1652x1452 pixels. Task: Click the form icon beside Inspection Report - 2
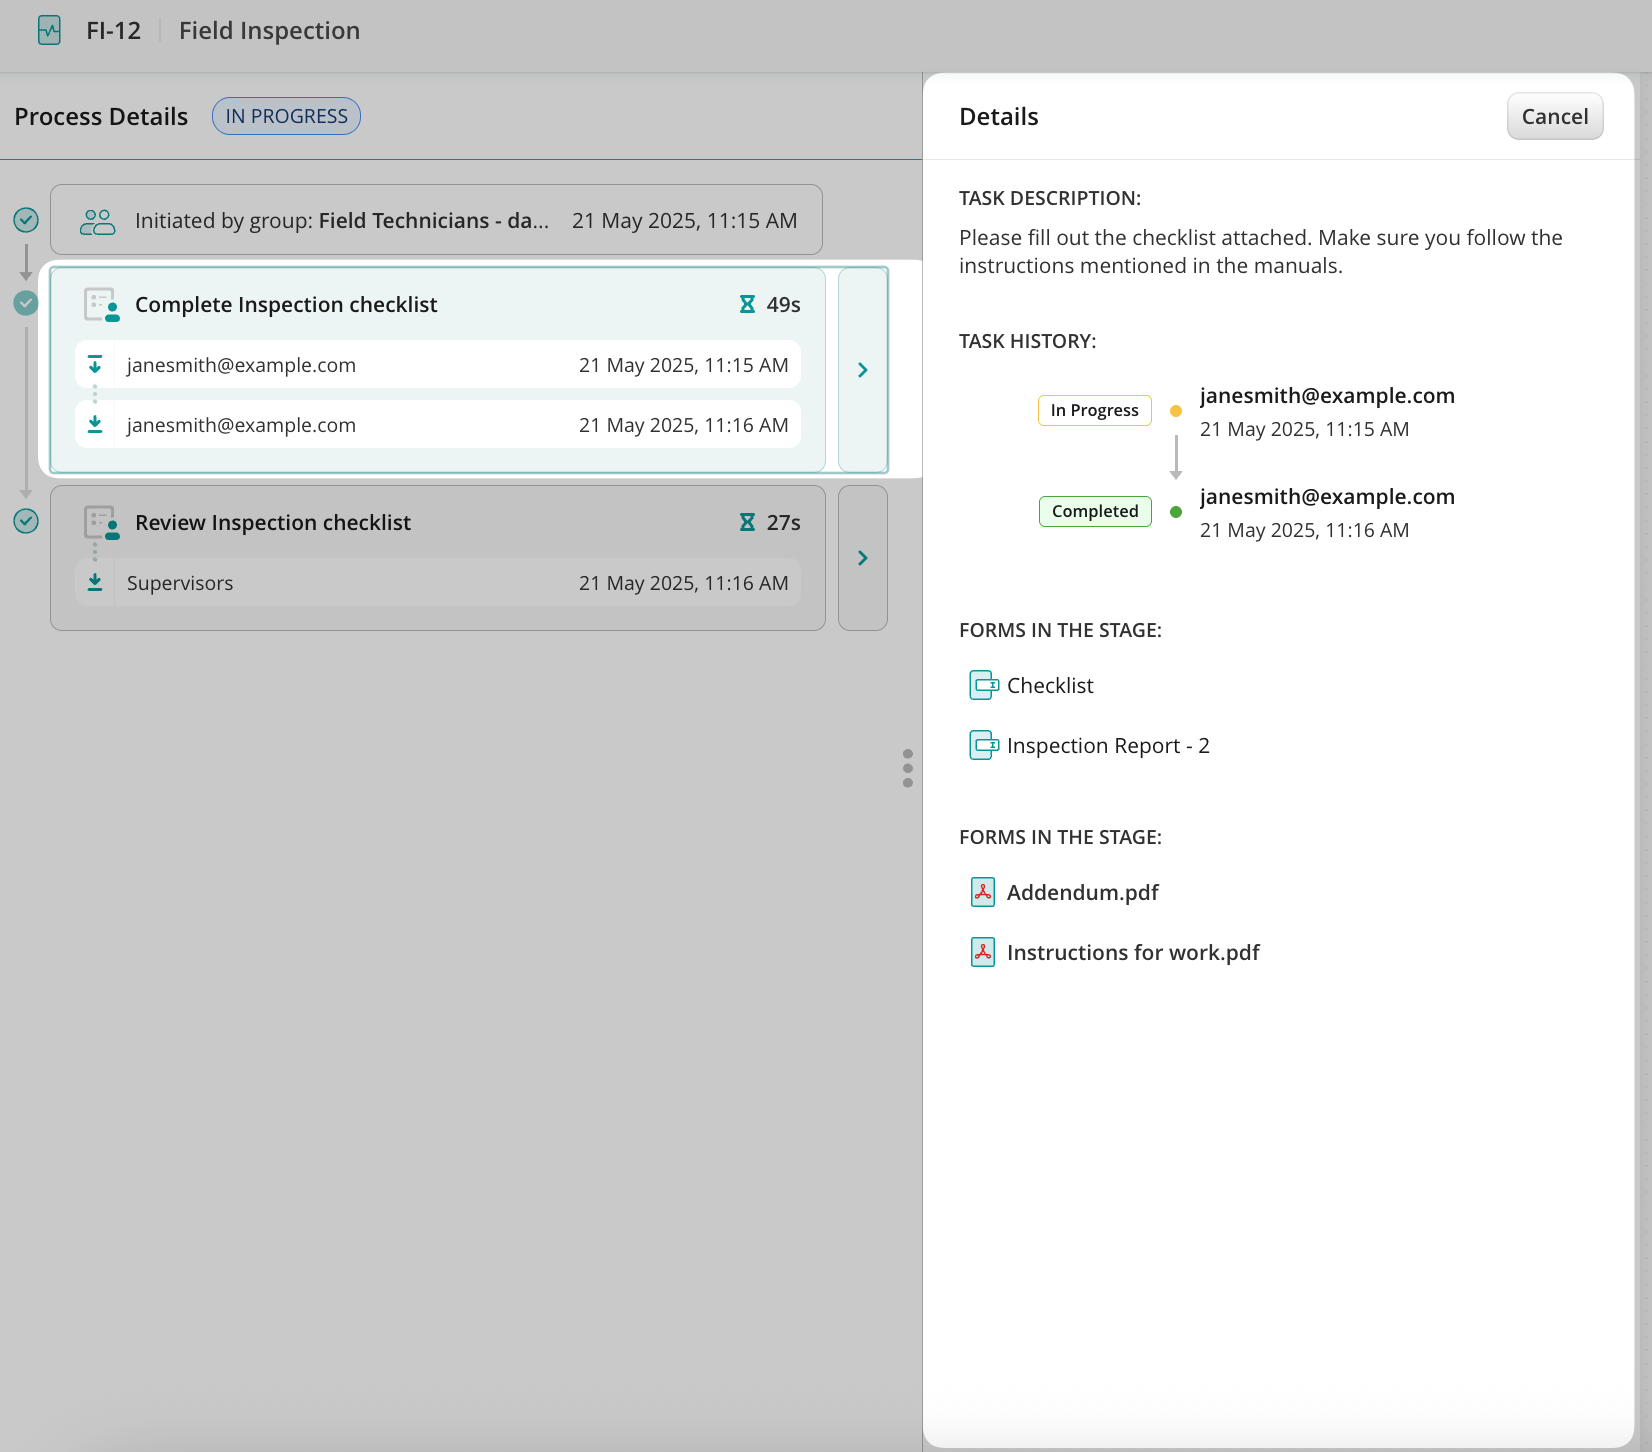pos(984,745)
